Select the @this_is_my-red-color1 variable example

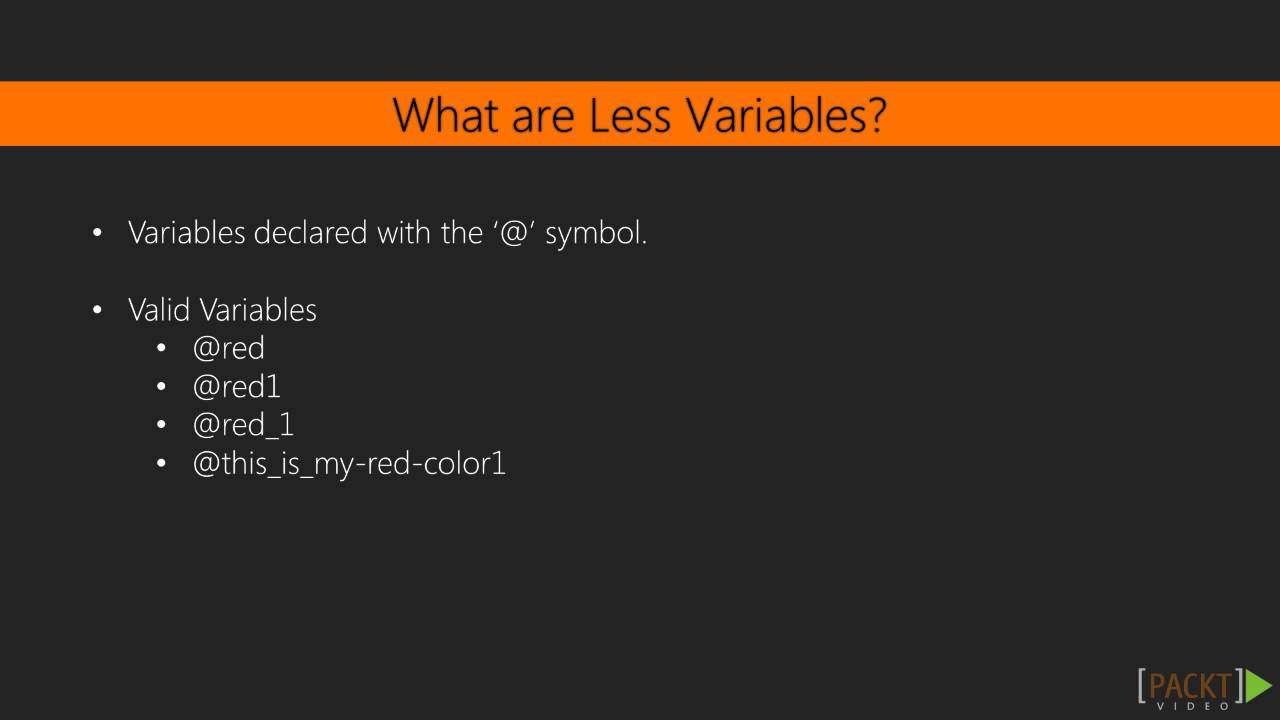click(349, 464)
